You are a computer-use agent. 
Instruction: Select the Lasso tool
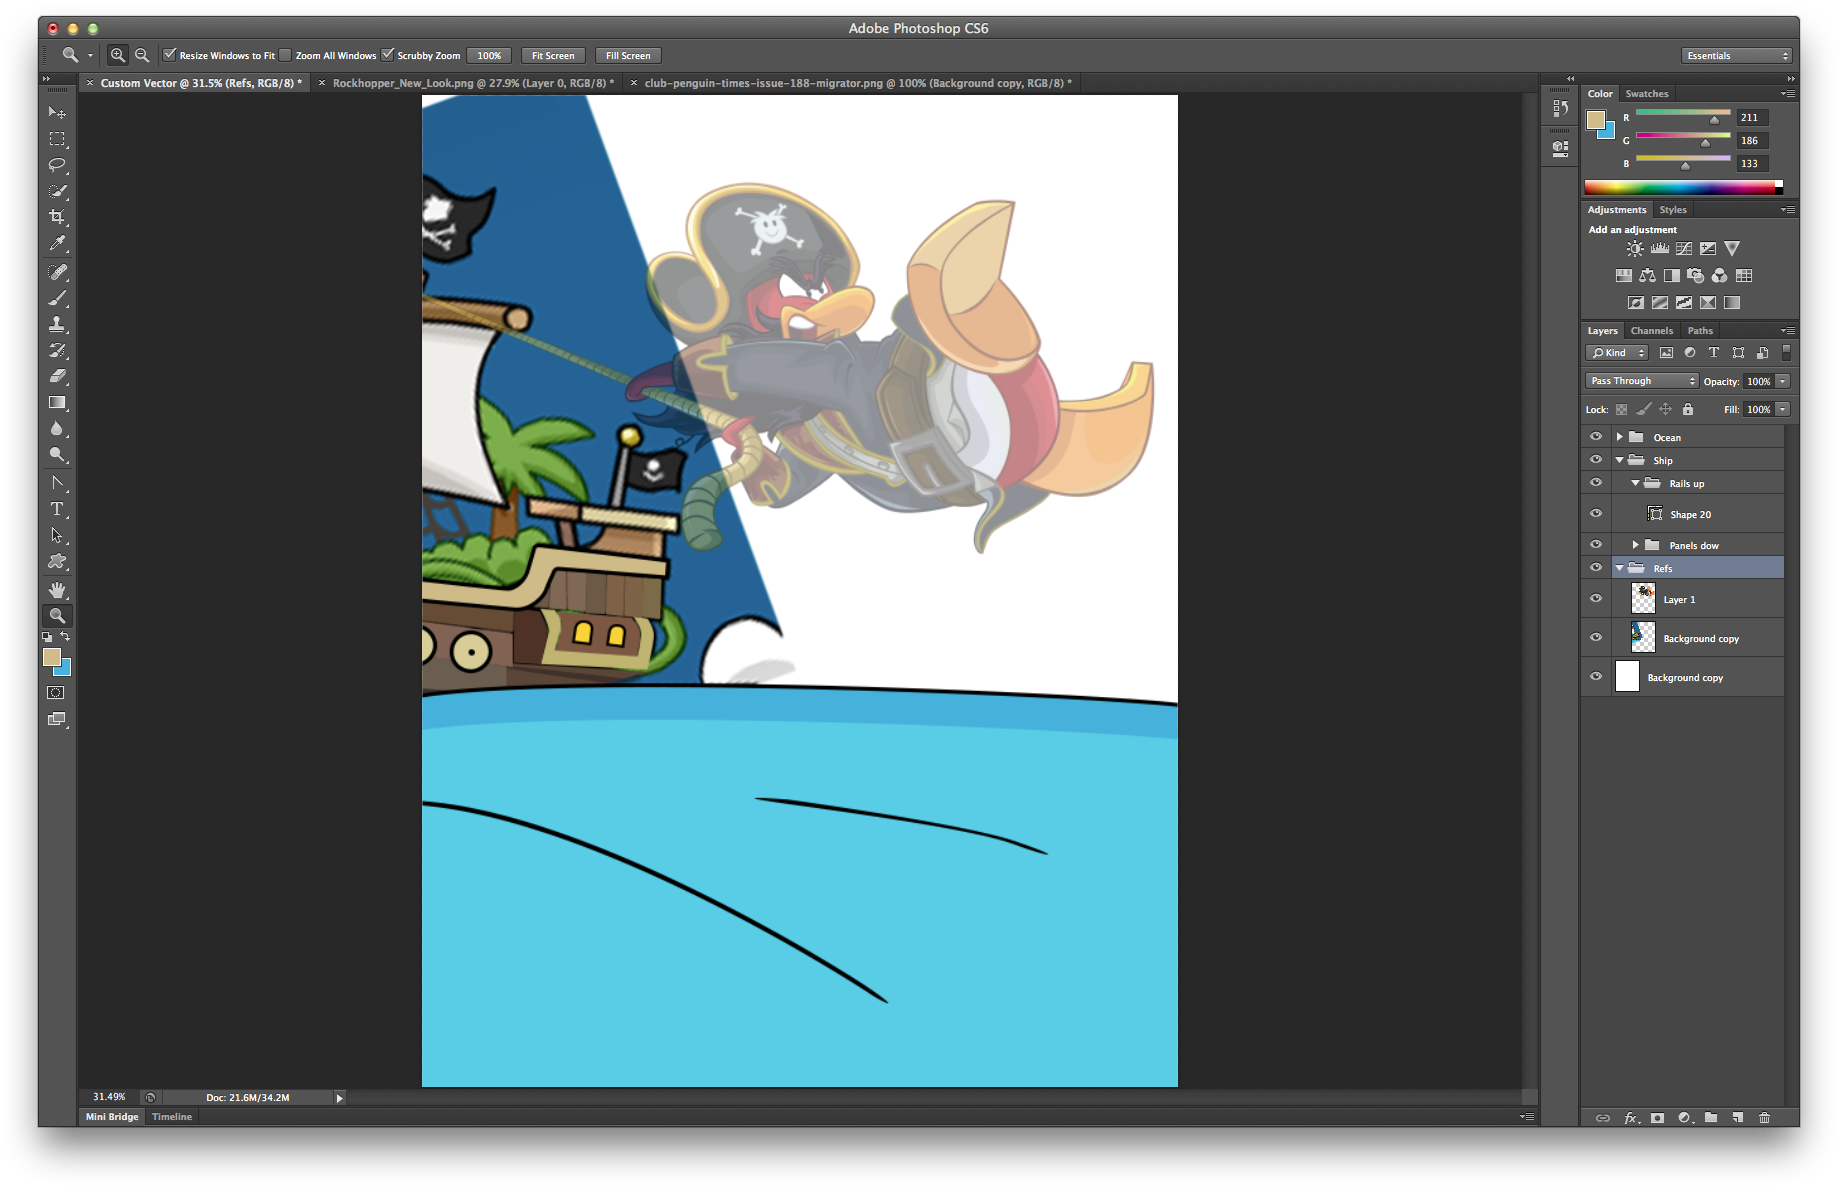point(57,165)
